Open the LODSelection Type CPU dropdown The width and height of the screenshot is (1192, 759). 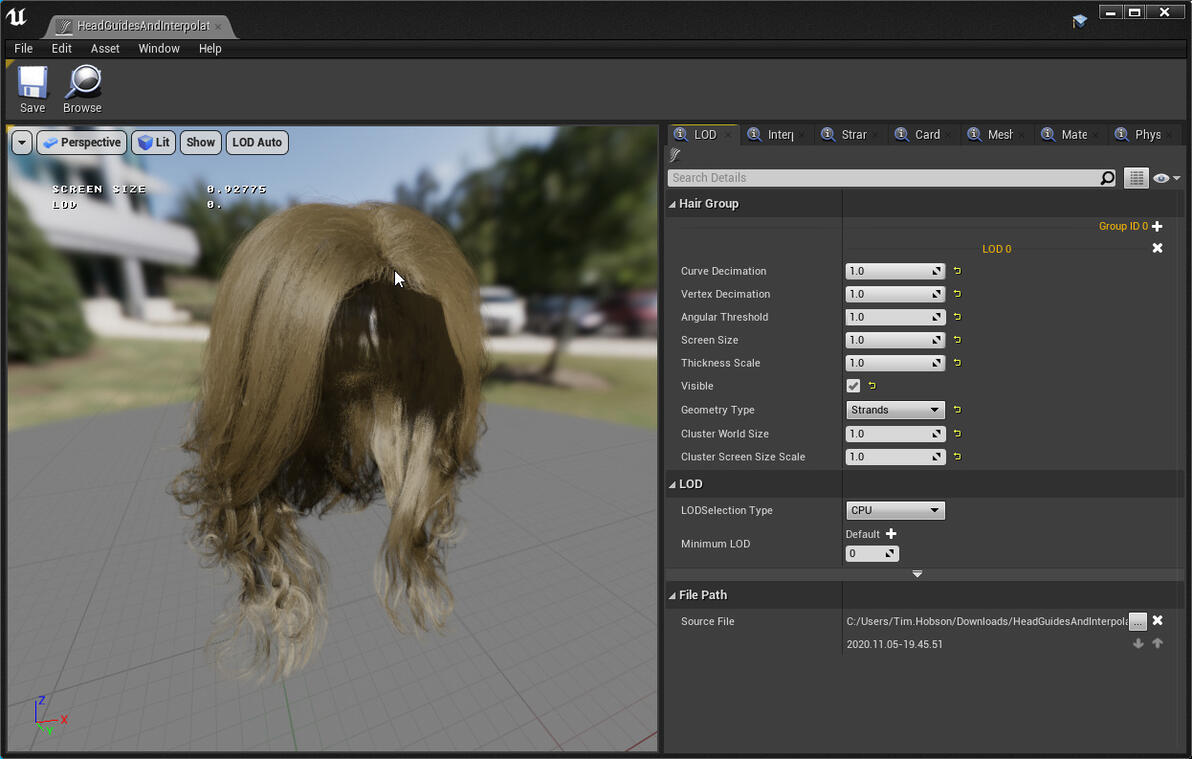(895, 510)
